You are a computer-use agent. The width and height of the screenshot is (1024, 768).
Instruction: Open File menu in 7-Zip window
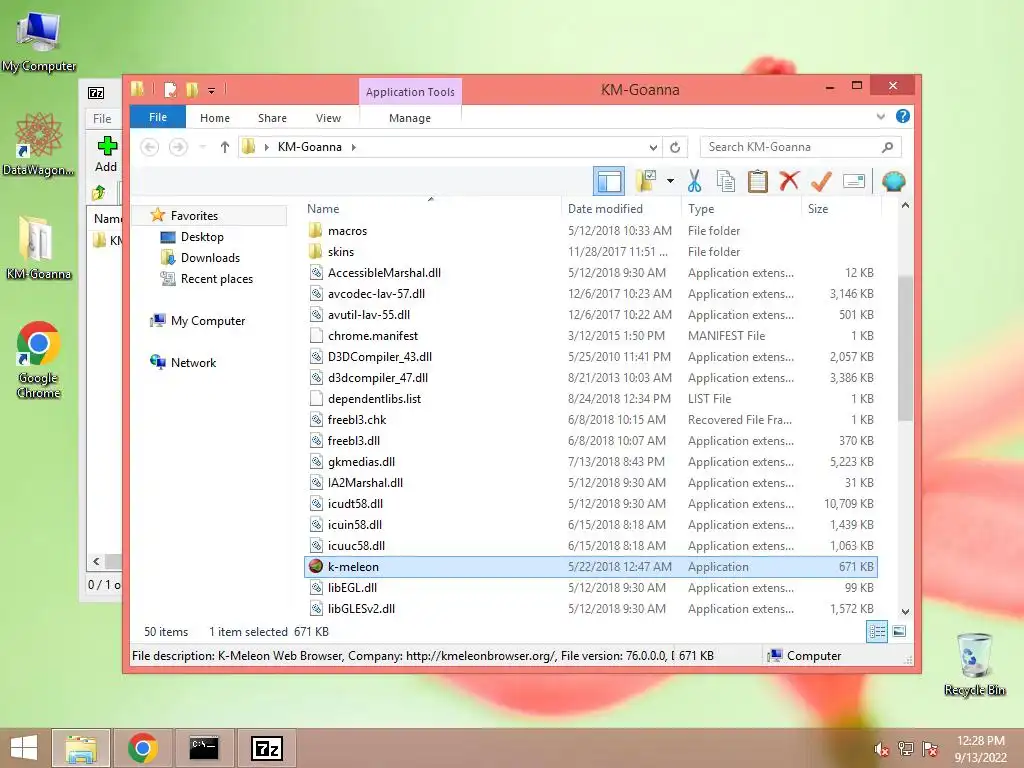coord(102,119)
